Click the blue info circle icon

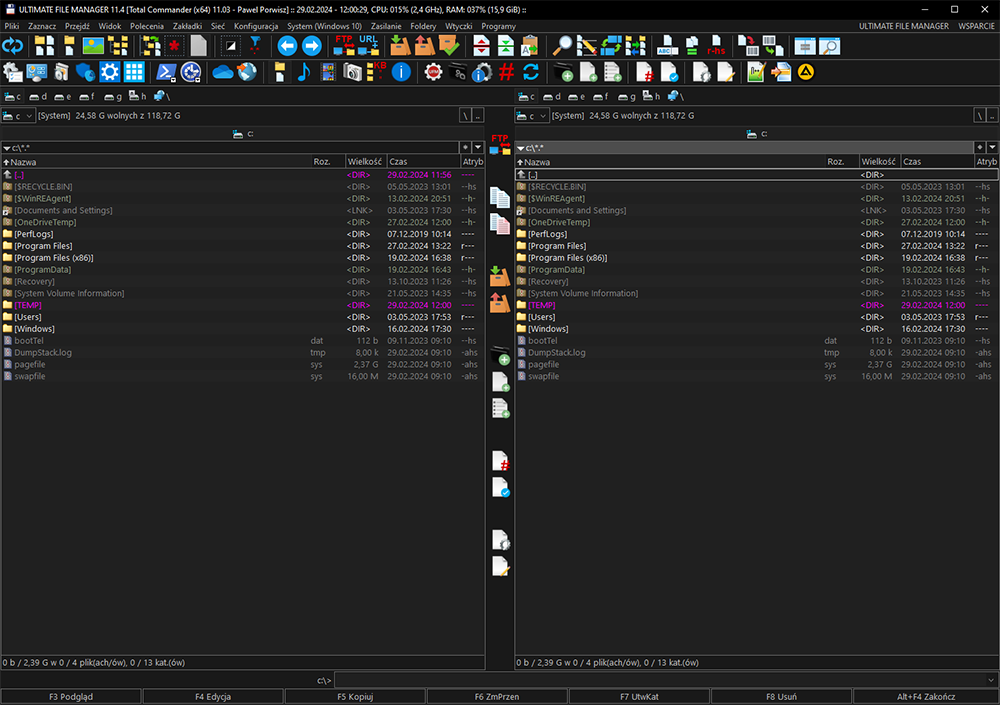click(x=401, y=72)
